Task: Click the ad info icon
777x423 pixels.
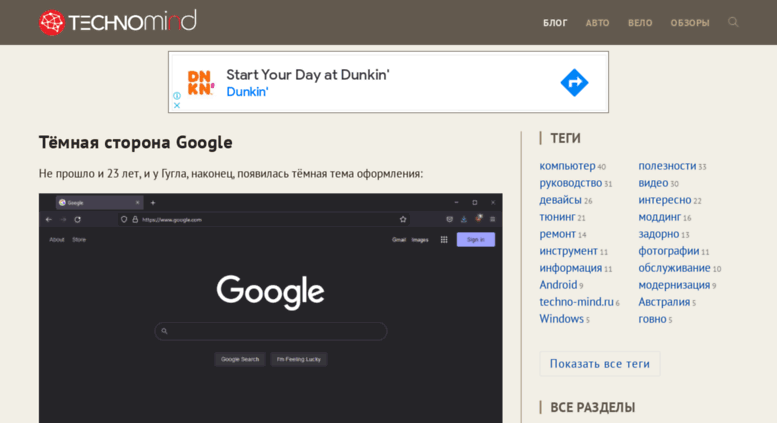Action: [177, 96]
